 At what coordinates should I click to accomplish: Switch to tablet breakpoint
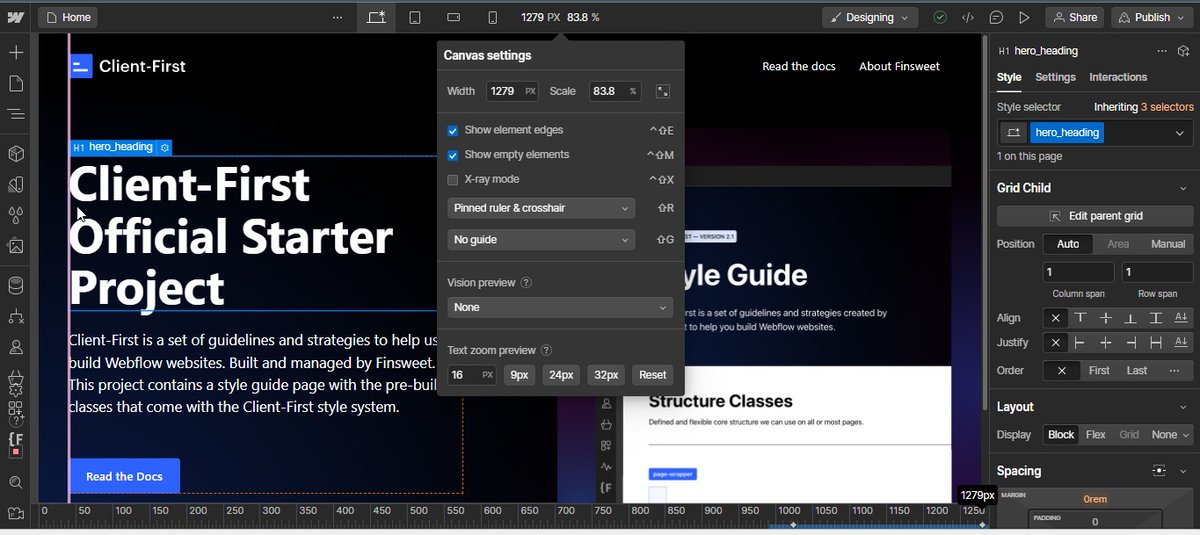click(x=415, y=17)
